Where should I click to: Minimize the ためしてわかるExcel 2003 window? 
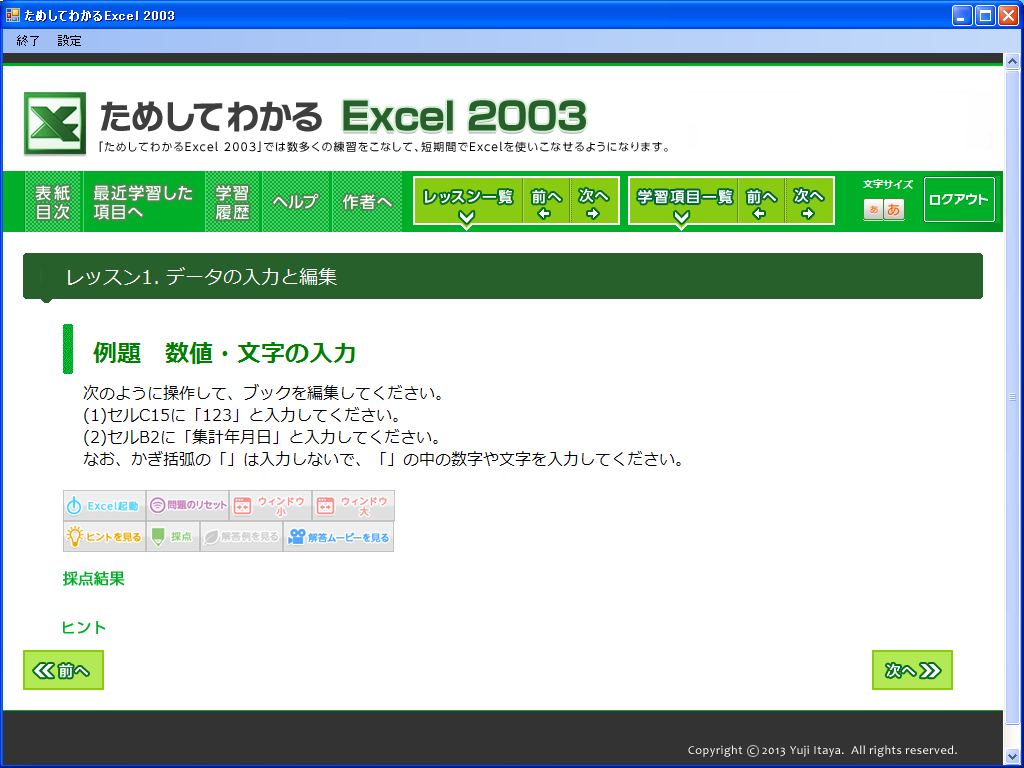[962, 15]
